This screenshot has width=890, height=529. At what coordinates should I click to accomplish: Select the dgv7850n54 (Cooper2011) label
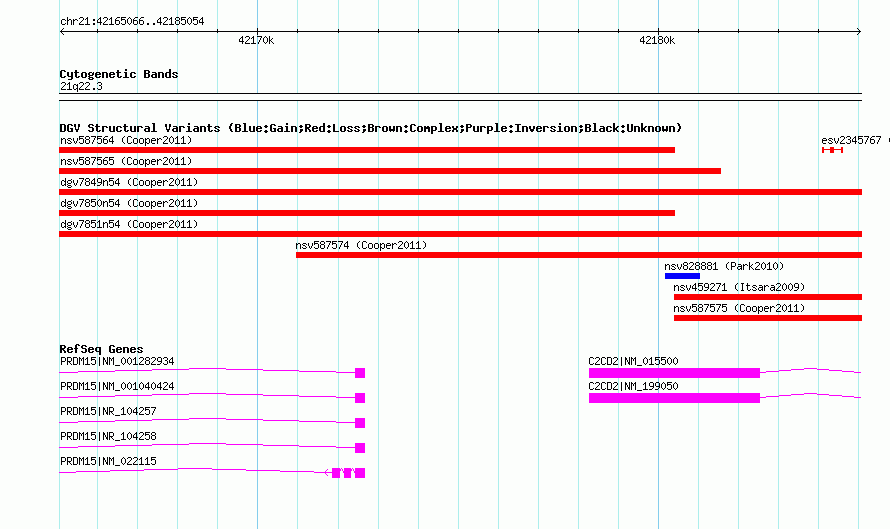(129, 203)
